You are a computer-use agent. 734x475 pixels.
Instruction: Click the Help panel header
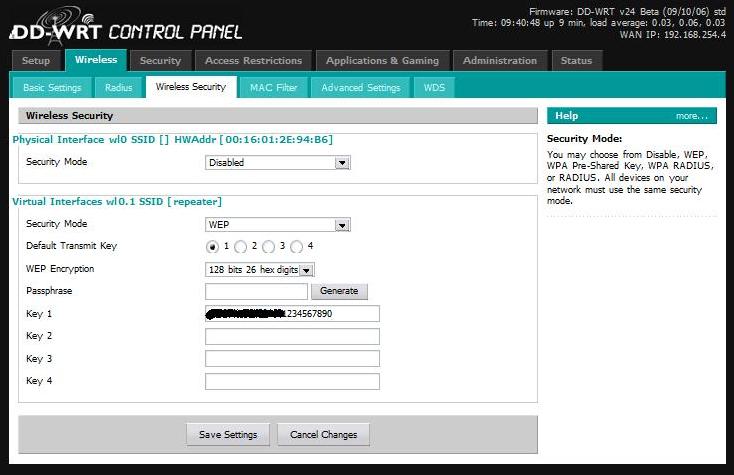[x=631, y=116]
